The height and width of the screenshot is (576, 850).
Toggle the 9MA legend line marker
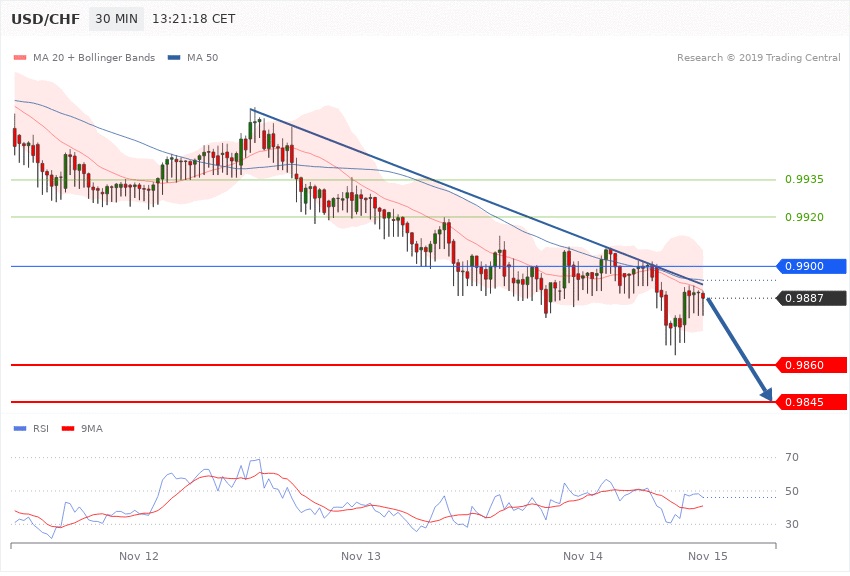tap(69, 428)
